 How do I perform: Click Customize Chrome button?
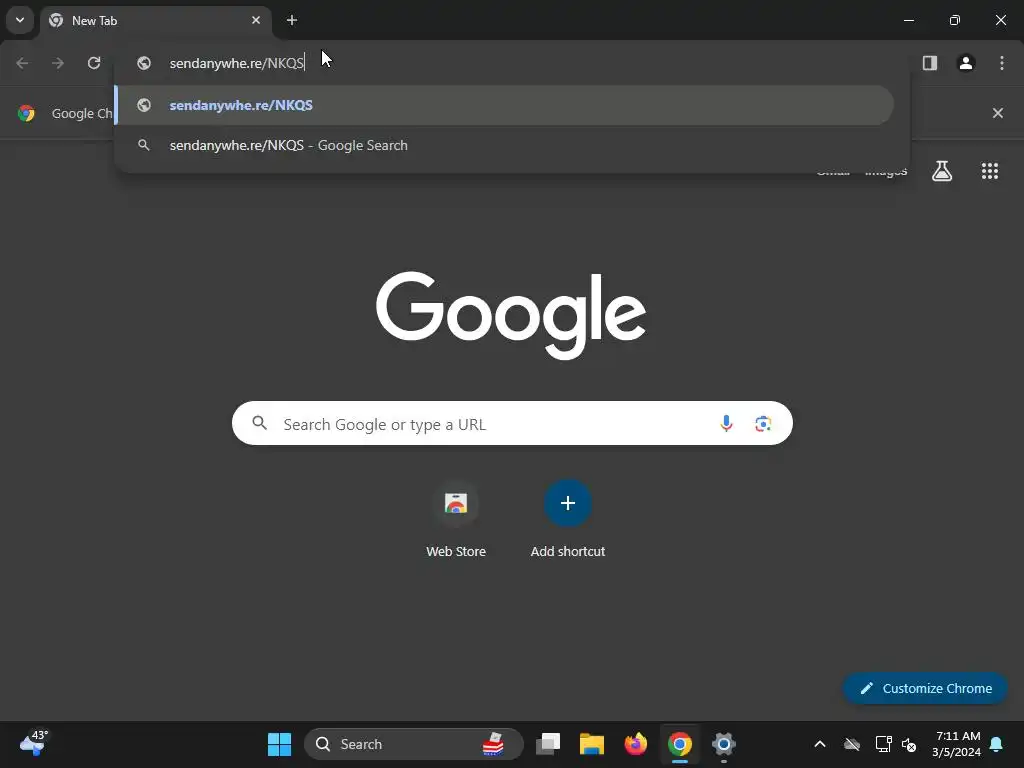(925, 688)
